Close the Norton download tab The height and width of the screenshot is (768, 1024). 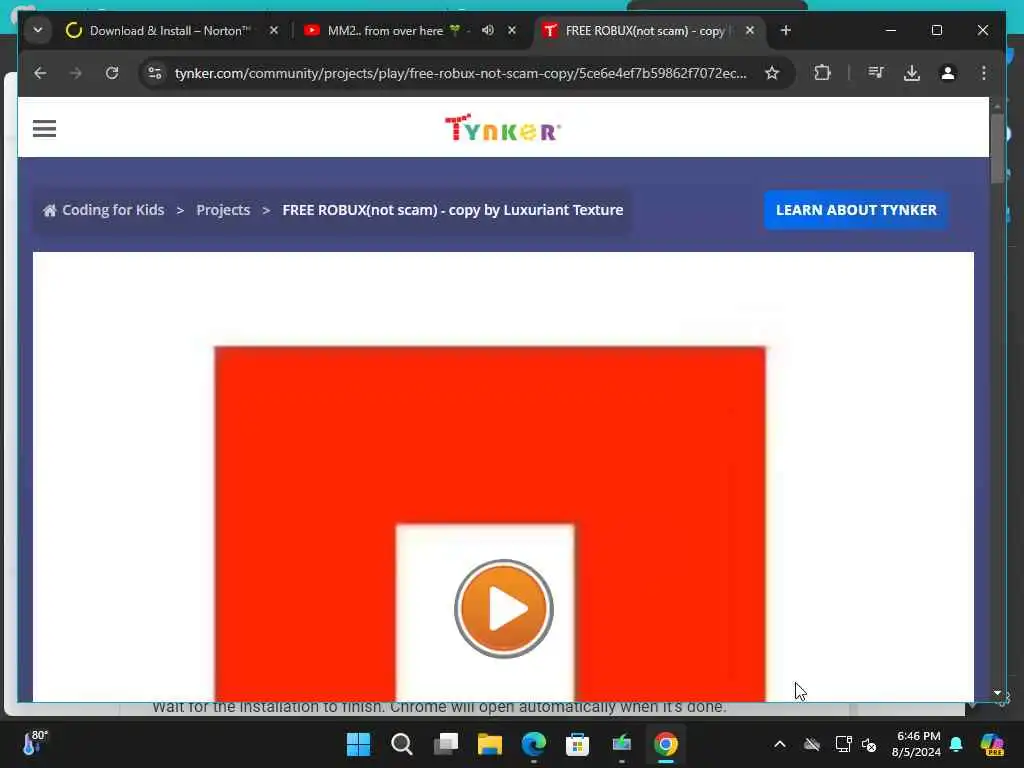tap(274, 30)
